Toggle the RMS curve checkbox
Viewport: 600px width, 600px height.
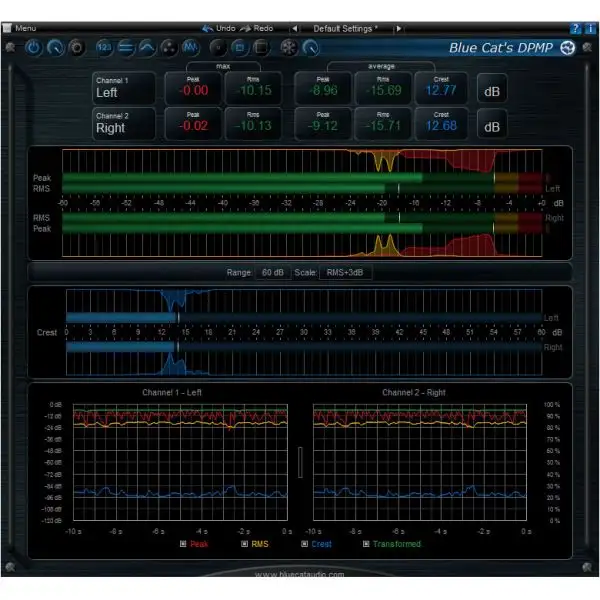point(244,544)
